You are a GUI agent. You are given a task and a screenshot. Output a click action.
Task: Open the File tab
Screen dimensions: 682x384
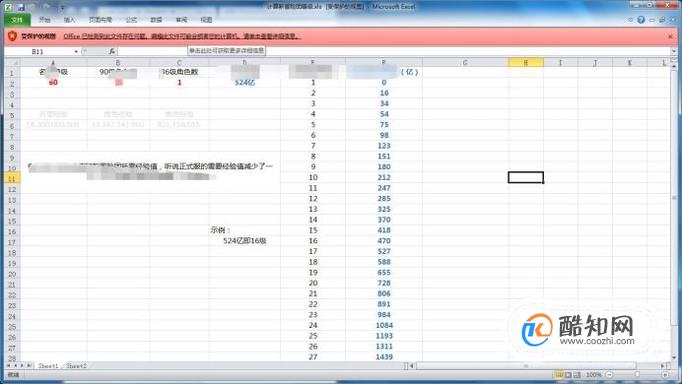click(x=17, y=20)
